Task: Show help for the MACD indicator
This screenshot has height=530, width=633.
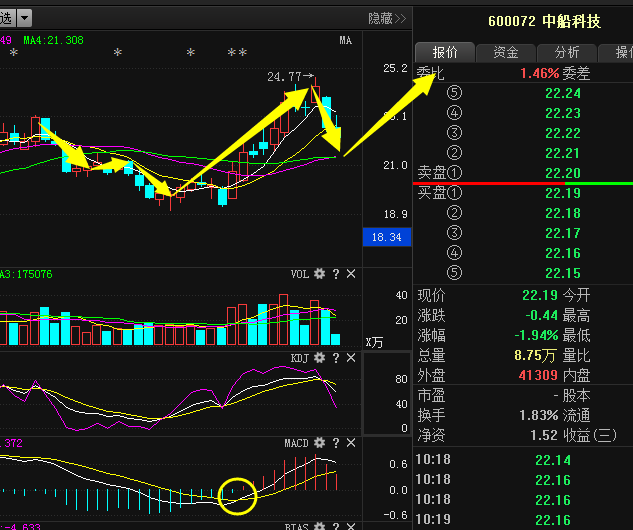Action: tap(336, 441)
